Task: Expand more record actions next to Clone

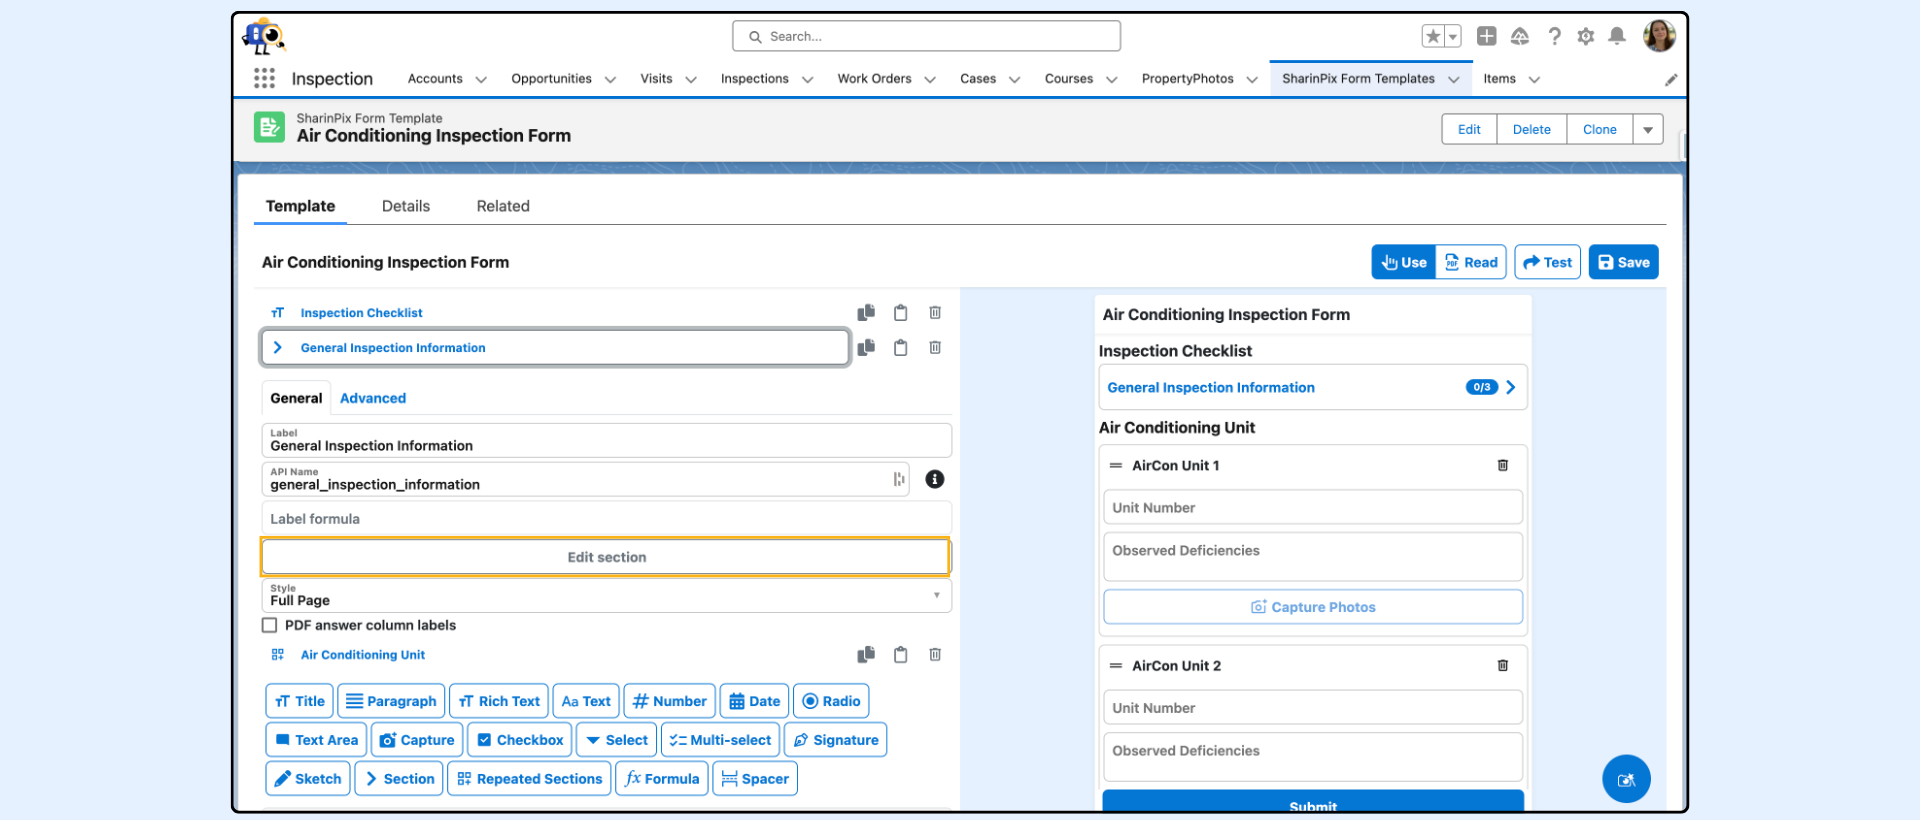Action: point(1648,130)
